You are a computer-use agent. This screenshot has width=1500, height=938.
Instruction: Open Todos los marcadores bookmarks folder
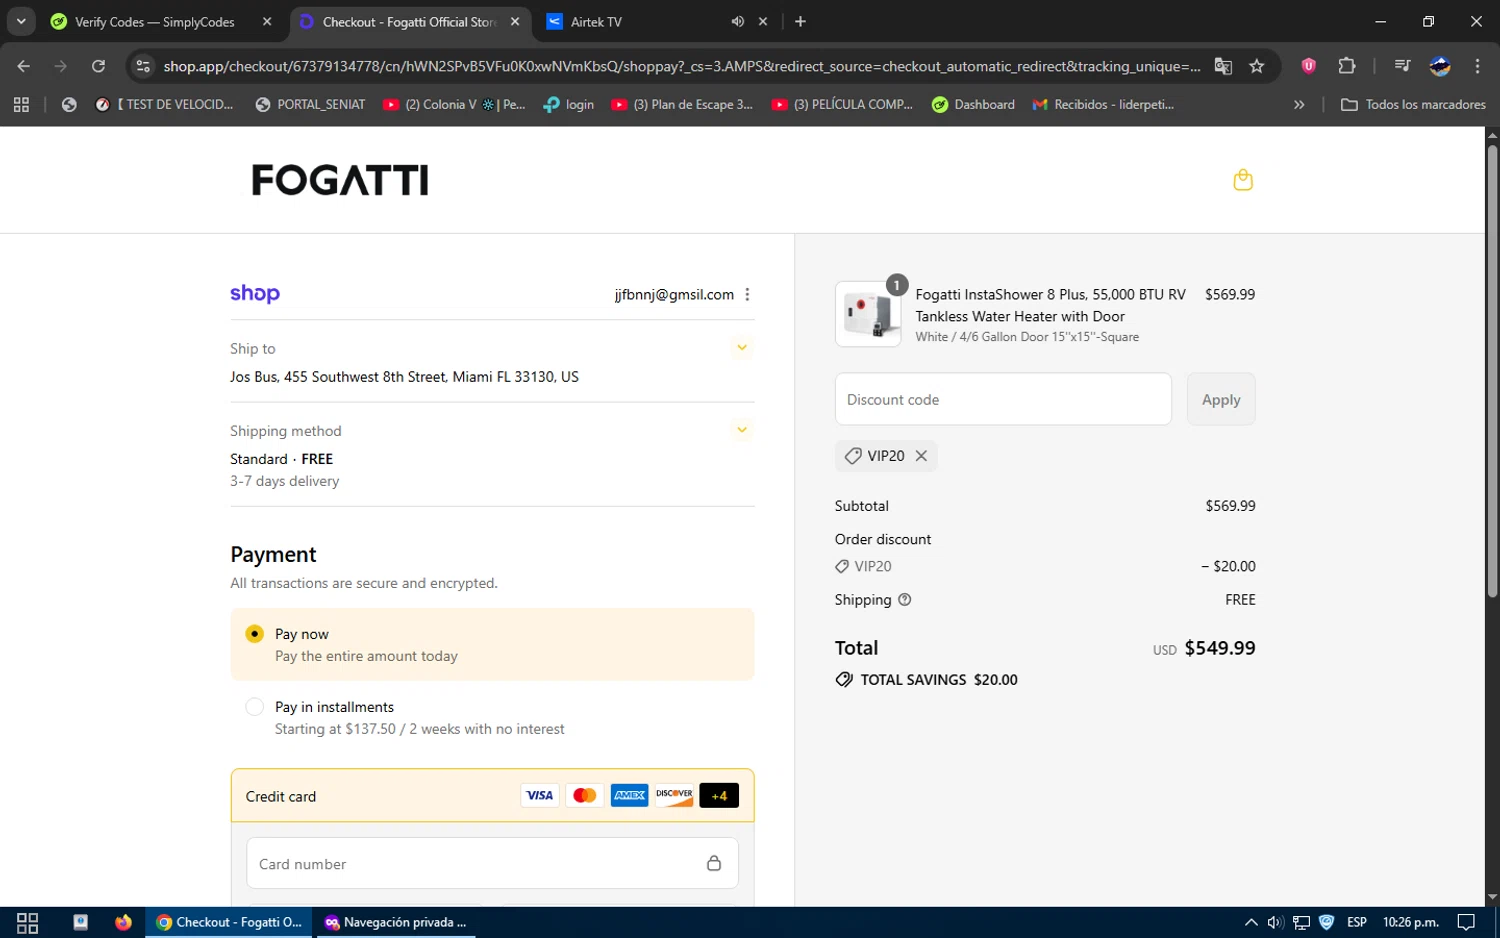point(1413,104)
